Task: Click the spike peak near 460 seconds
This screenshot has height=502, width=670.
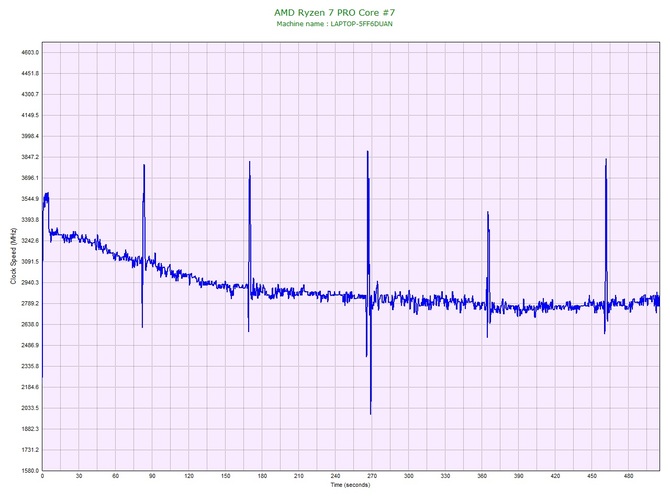Action: pyautogui.click(x=606, y=159)
